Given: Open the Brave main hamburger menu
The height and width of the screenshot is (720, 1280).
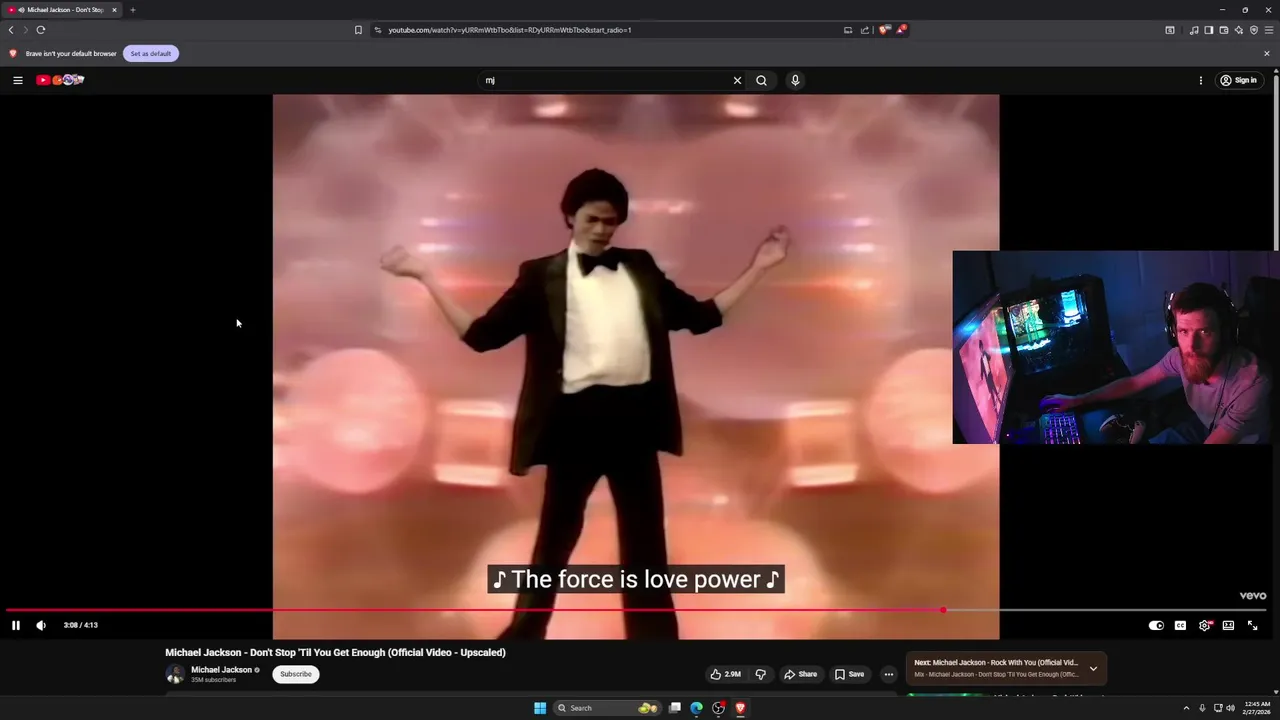Looking at the screenshot, I should [1269, 30].
